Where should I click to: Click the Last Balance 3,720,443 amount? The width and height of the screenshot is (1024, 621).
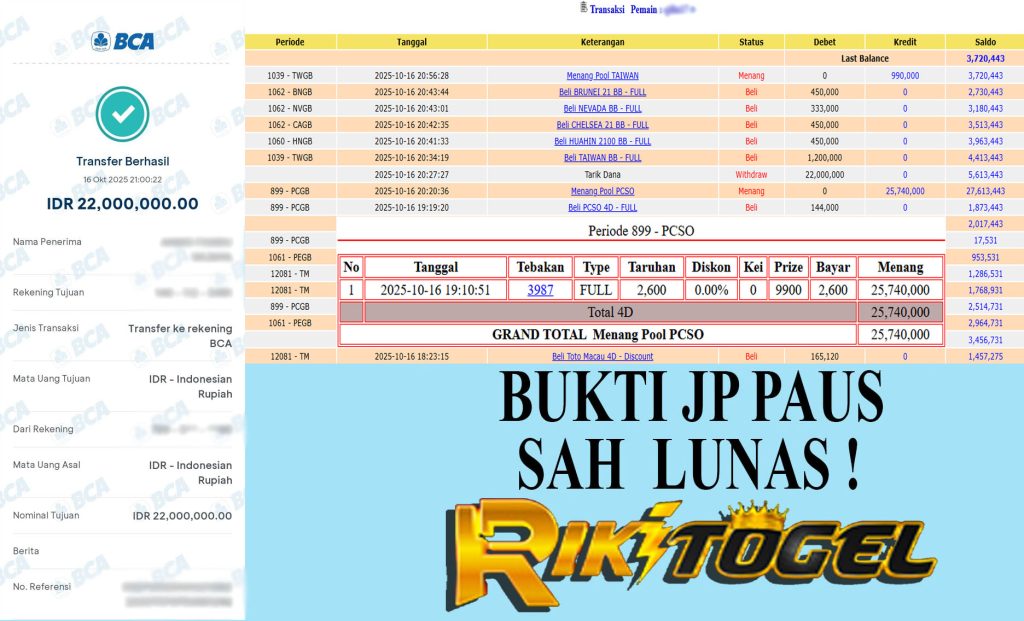pyautogui.click(x=984, y=59)
